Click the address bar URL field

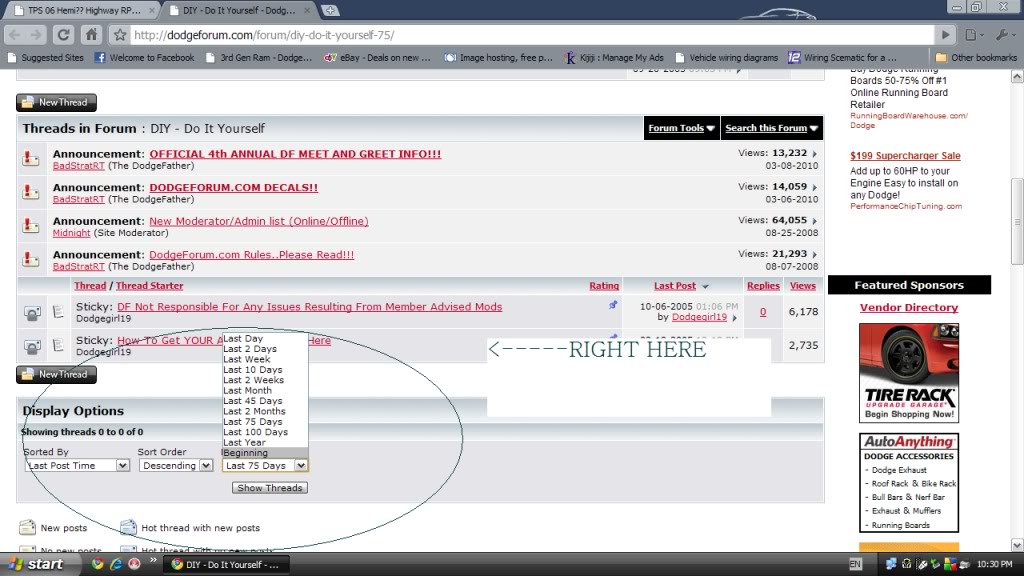(532, 35)
